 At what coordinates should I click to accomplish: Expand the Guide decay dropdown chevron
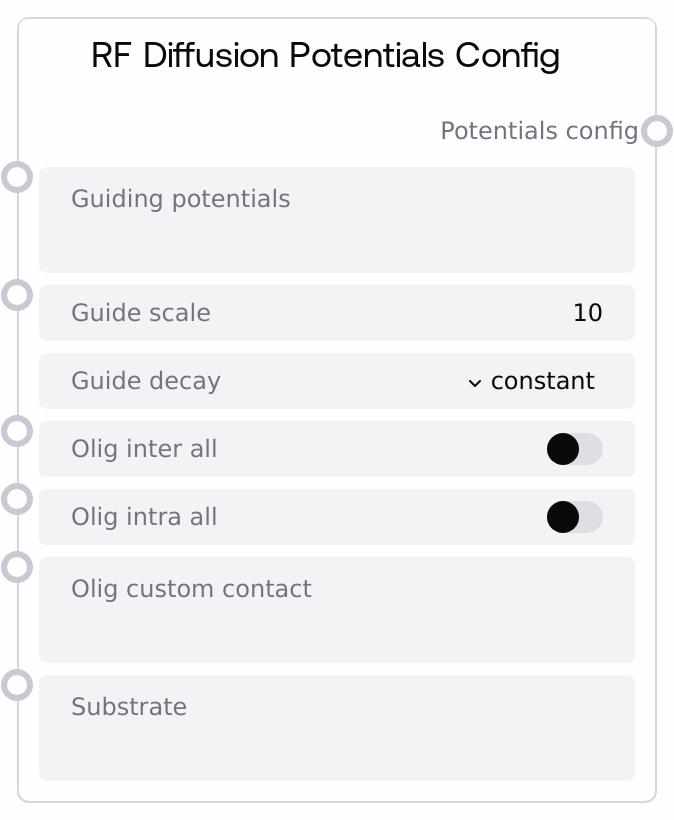click(475, 382)
